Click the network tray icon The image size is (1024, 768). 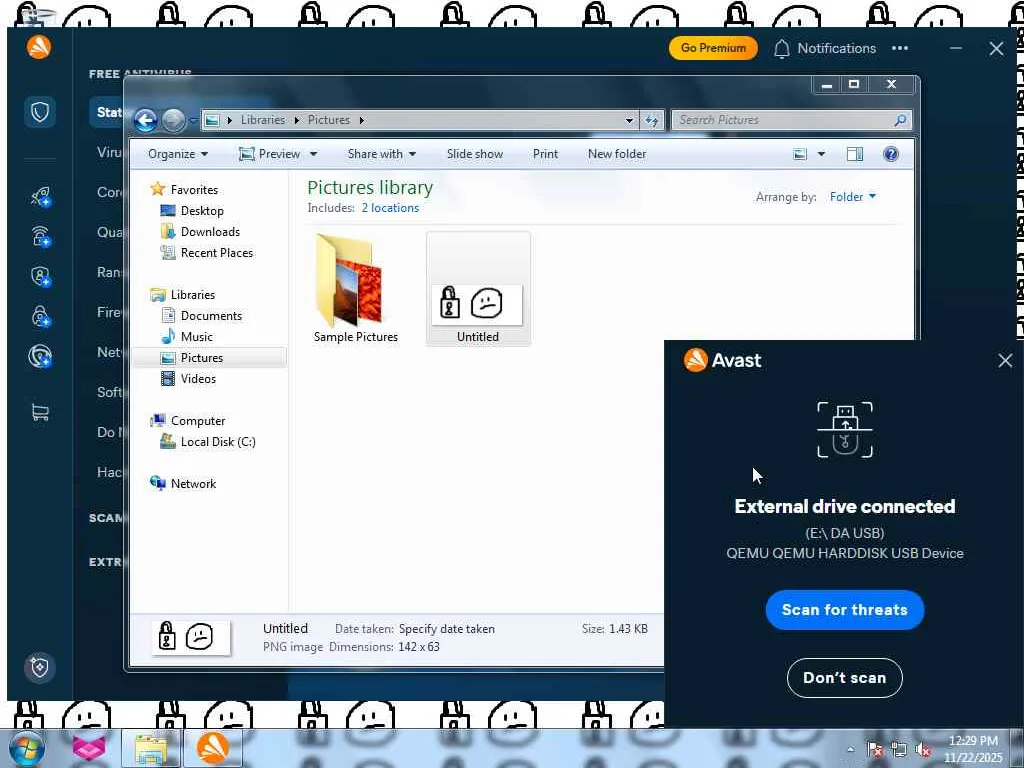[899, 750]
